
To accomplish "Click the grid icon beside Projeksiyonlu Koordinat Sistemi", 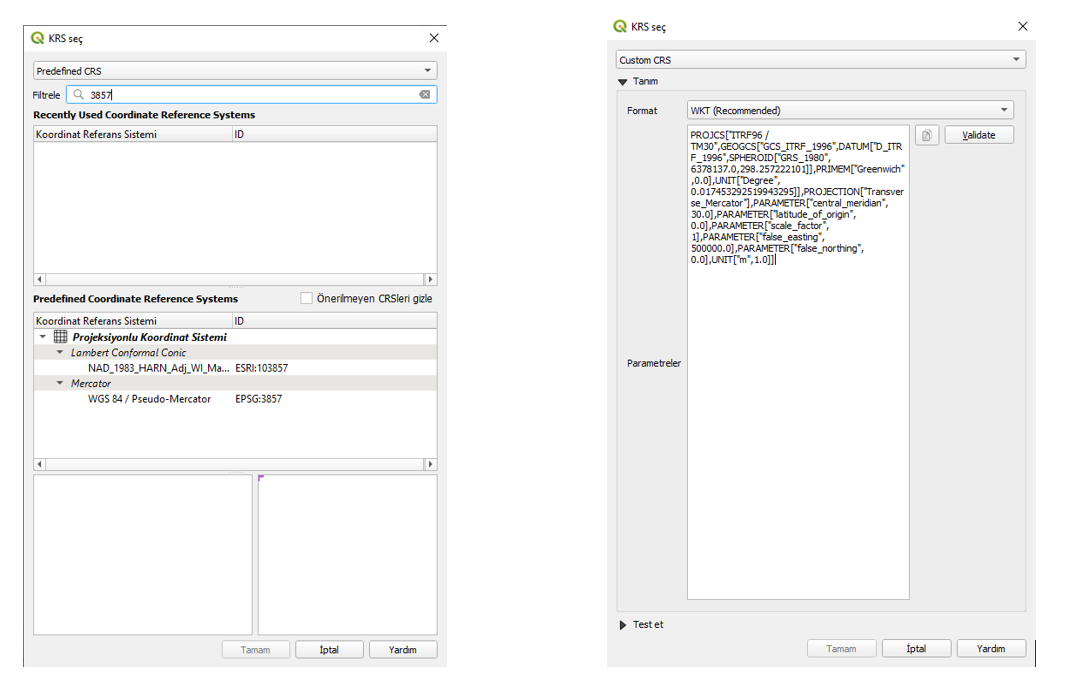I will pos(61,337).
